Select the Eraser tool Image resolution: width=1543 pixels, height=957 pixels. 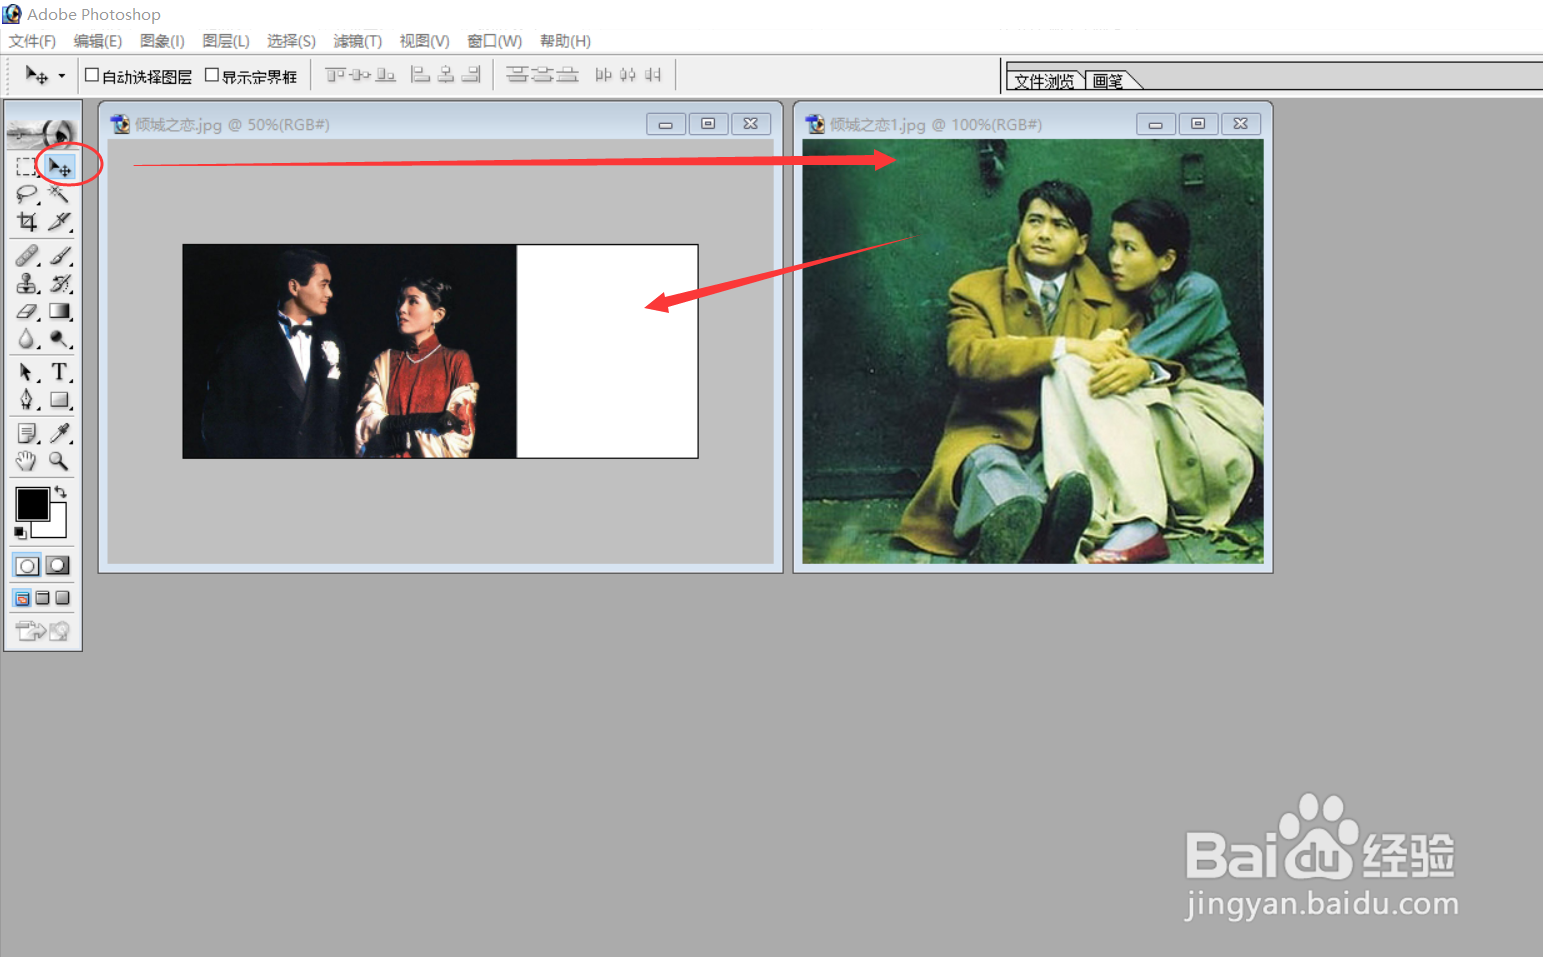(x=27, y=311)
